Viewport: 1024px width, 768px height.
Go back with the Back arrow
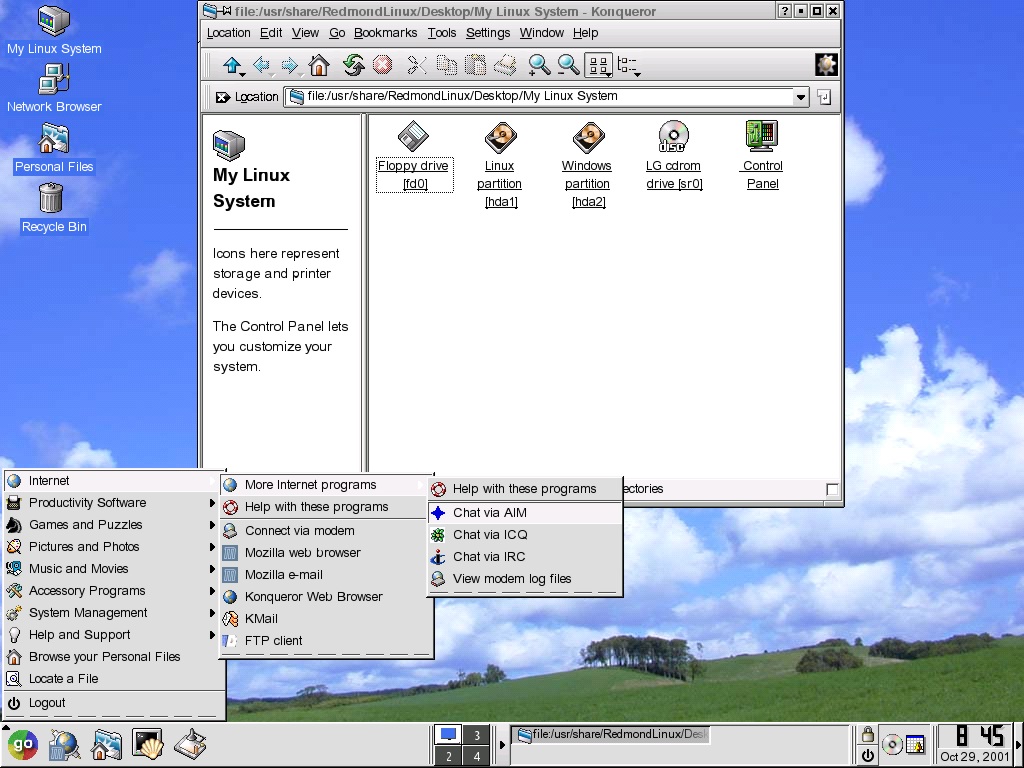[x=262, y=65]
